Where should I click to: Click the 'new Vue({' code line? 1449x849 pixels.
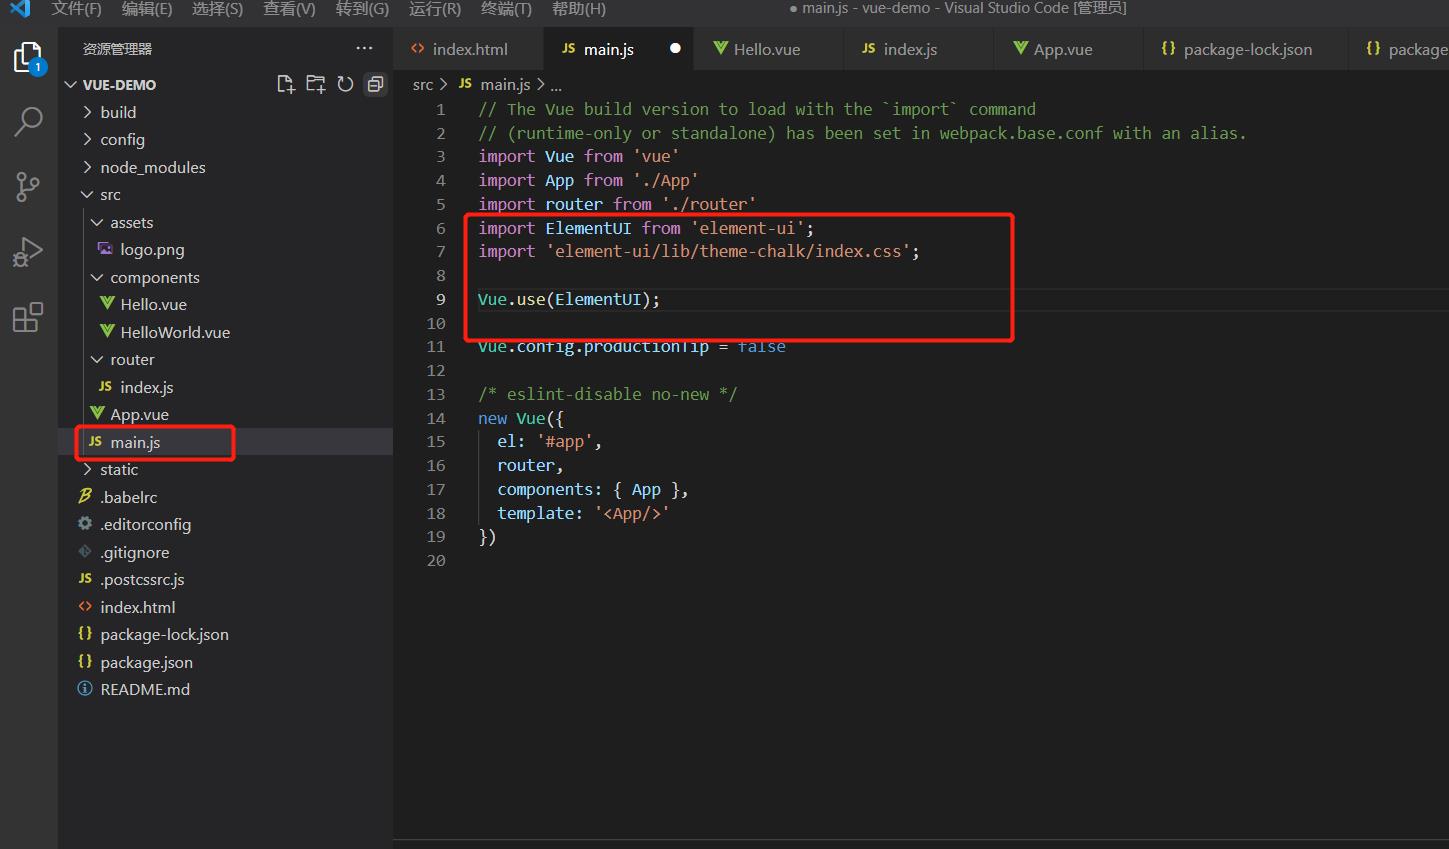(521, 418)
